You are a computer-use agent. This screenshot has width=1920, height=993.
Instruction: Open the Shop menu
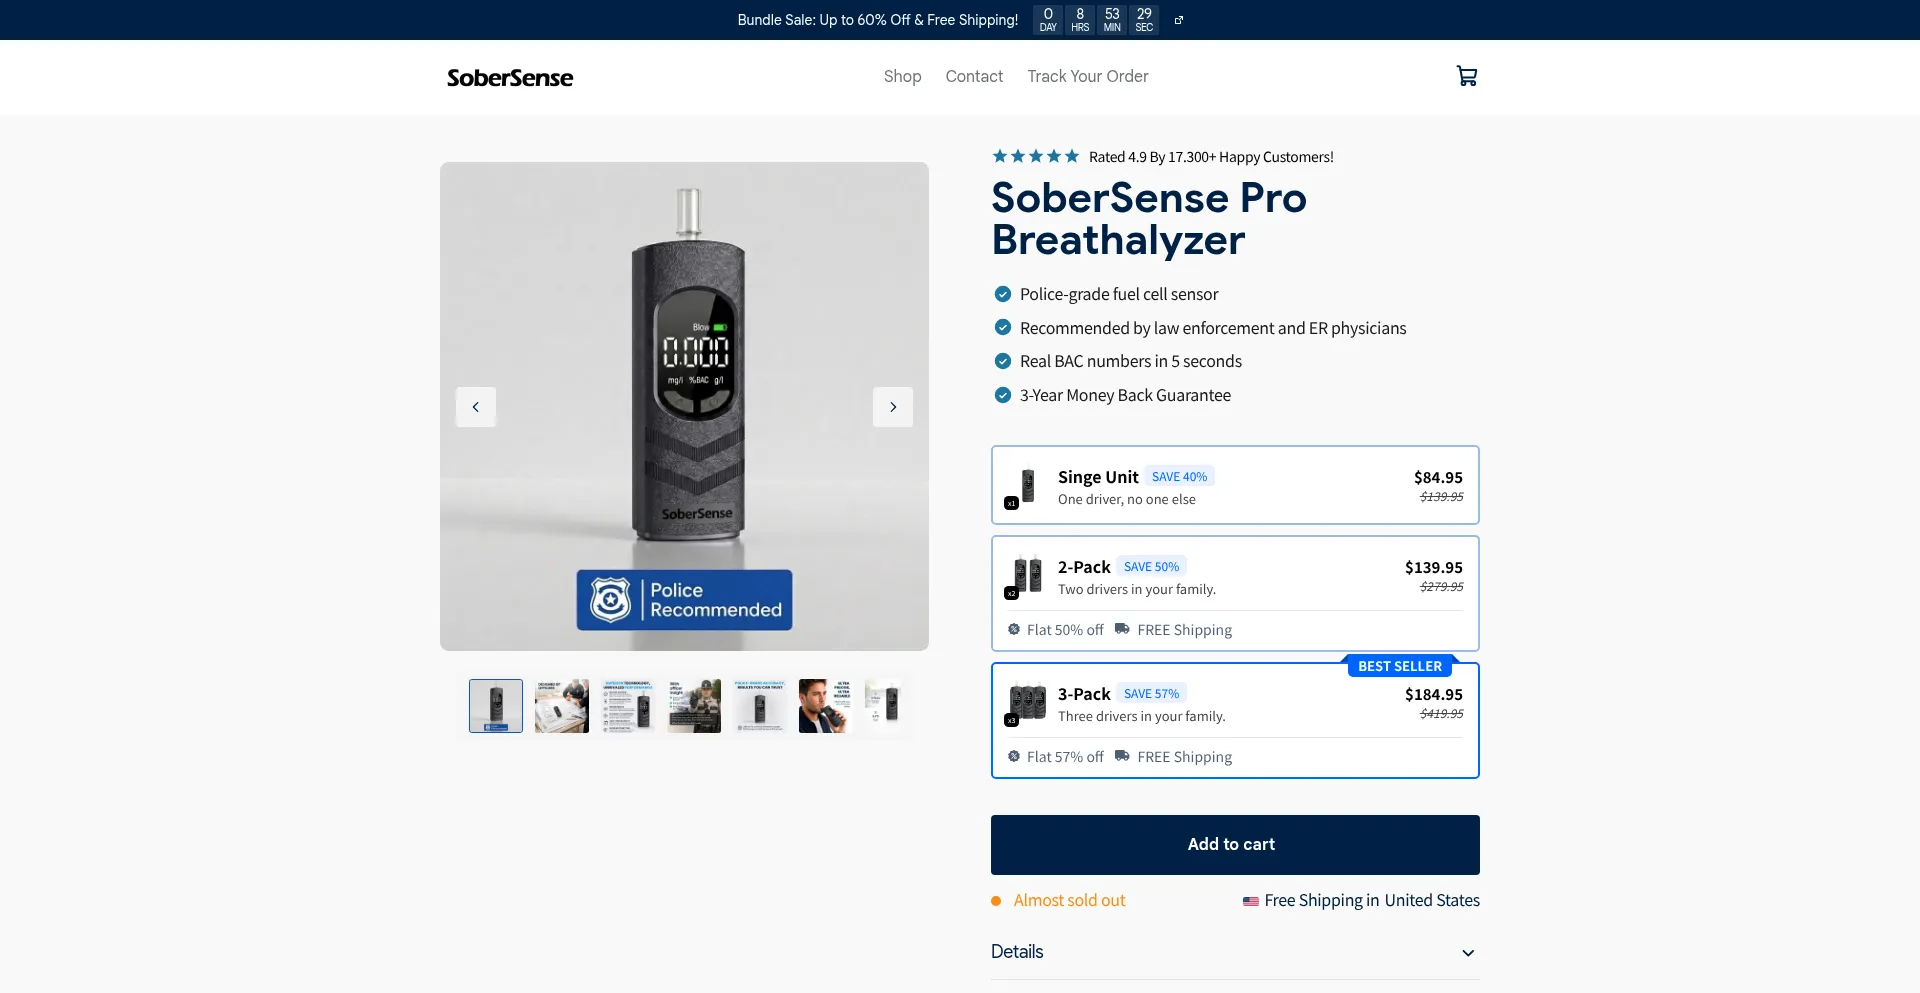click(x=902, y=76)
